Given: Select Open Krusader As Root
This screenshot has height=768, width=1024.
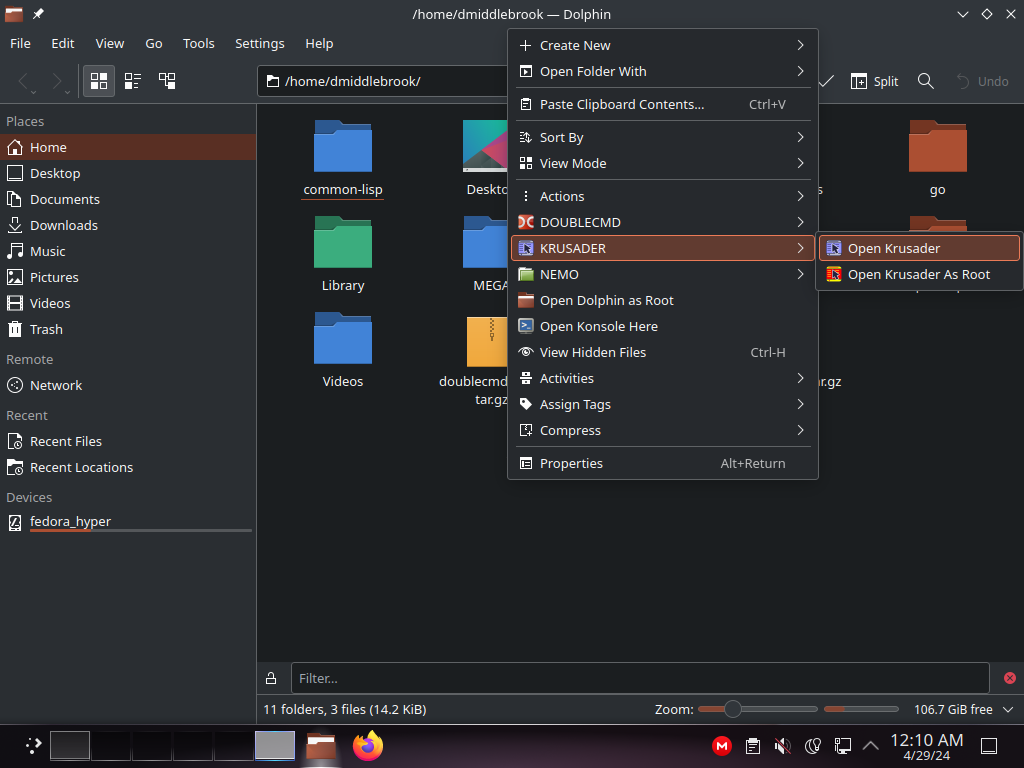Looking at the screenshot, I should (919, 274).
